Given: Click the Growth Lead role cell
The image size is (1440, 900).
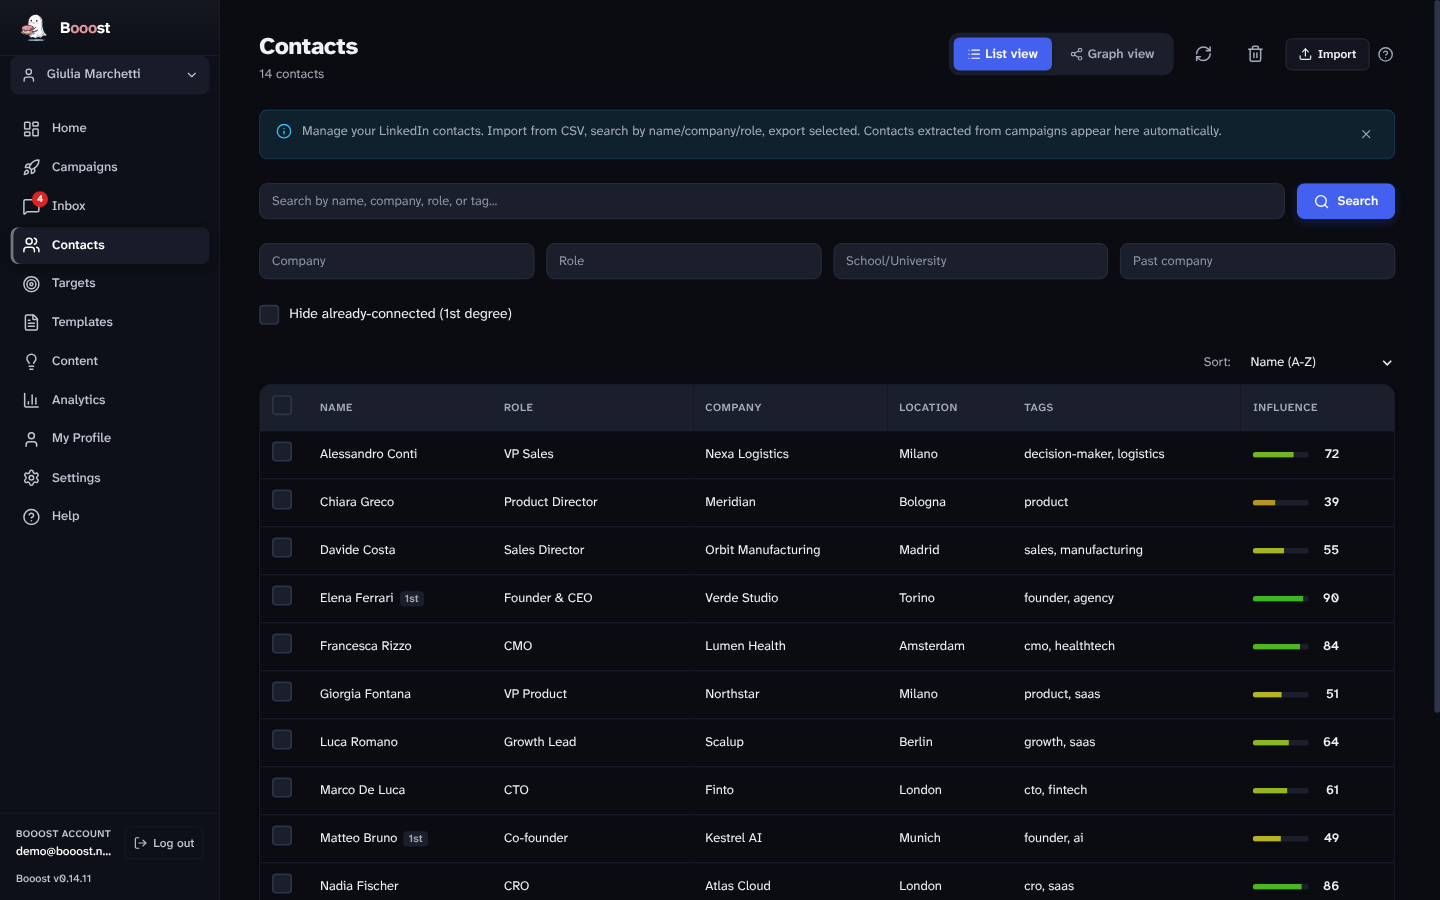Looking at the screenshot, I should tap(540, 742).
